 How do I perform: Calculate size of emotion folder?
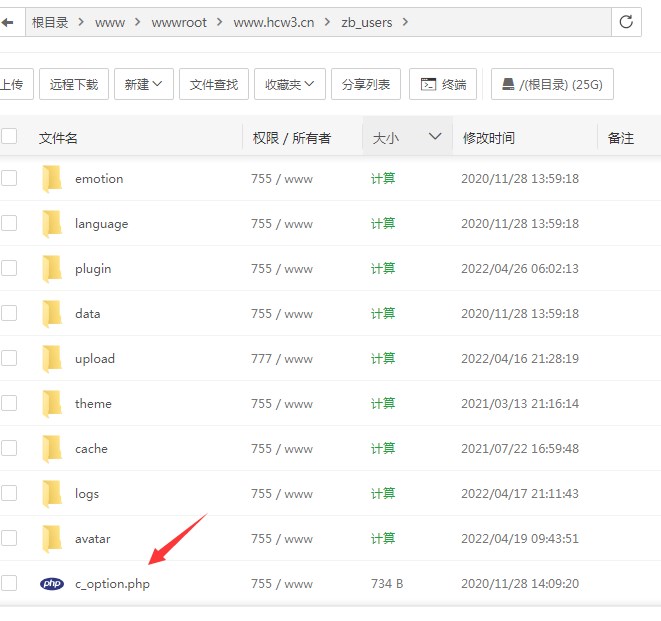(x=383, y=178)
